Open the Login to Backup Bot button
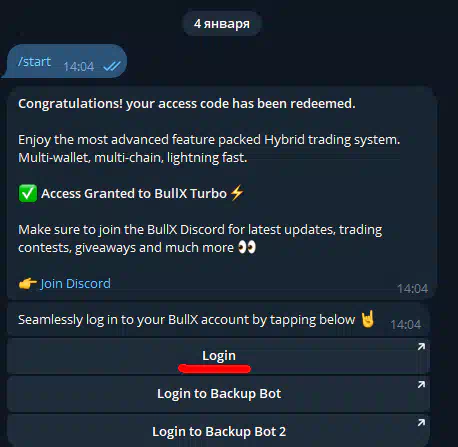458x447 pixels. [218, 394]
